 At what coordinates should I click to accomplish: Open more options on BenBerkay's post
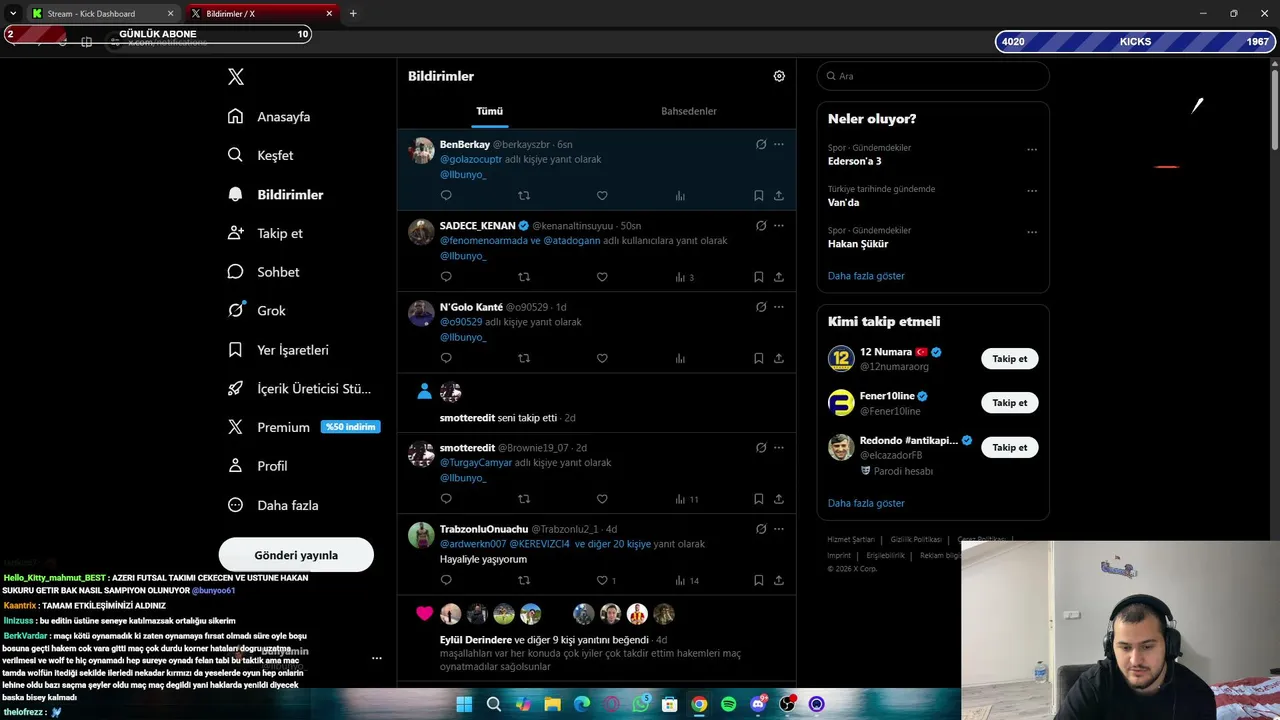pos(779,144)
